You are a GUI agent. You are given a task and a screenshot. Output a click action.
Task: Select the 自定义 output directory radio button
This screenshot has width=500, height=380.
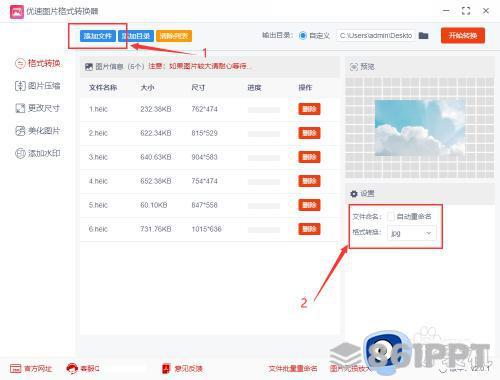(303, 35)
